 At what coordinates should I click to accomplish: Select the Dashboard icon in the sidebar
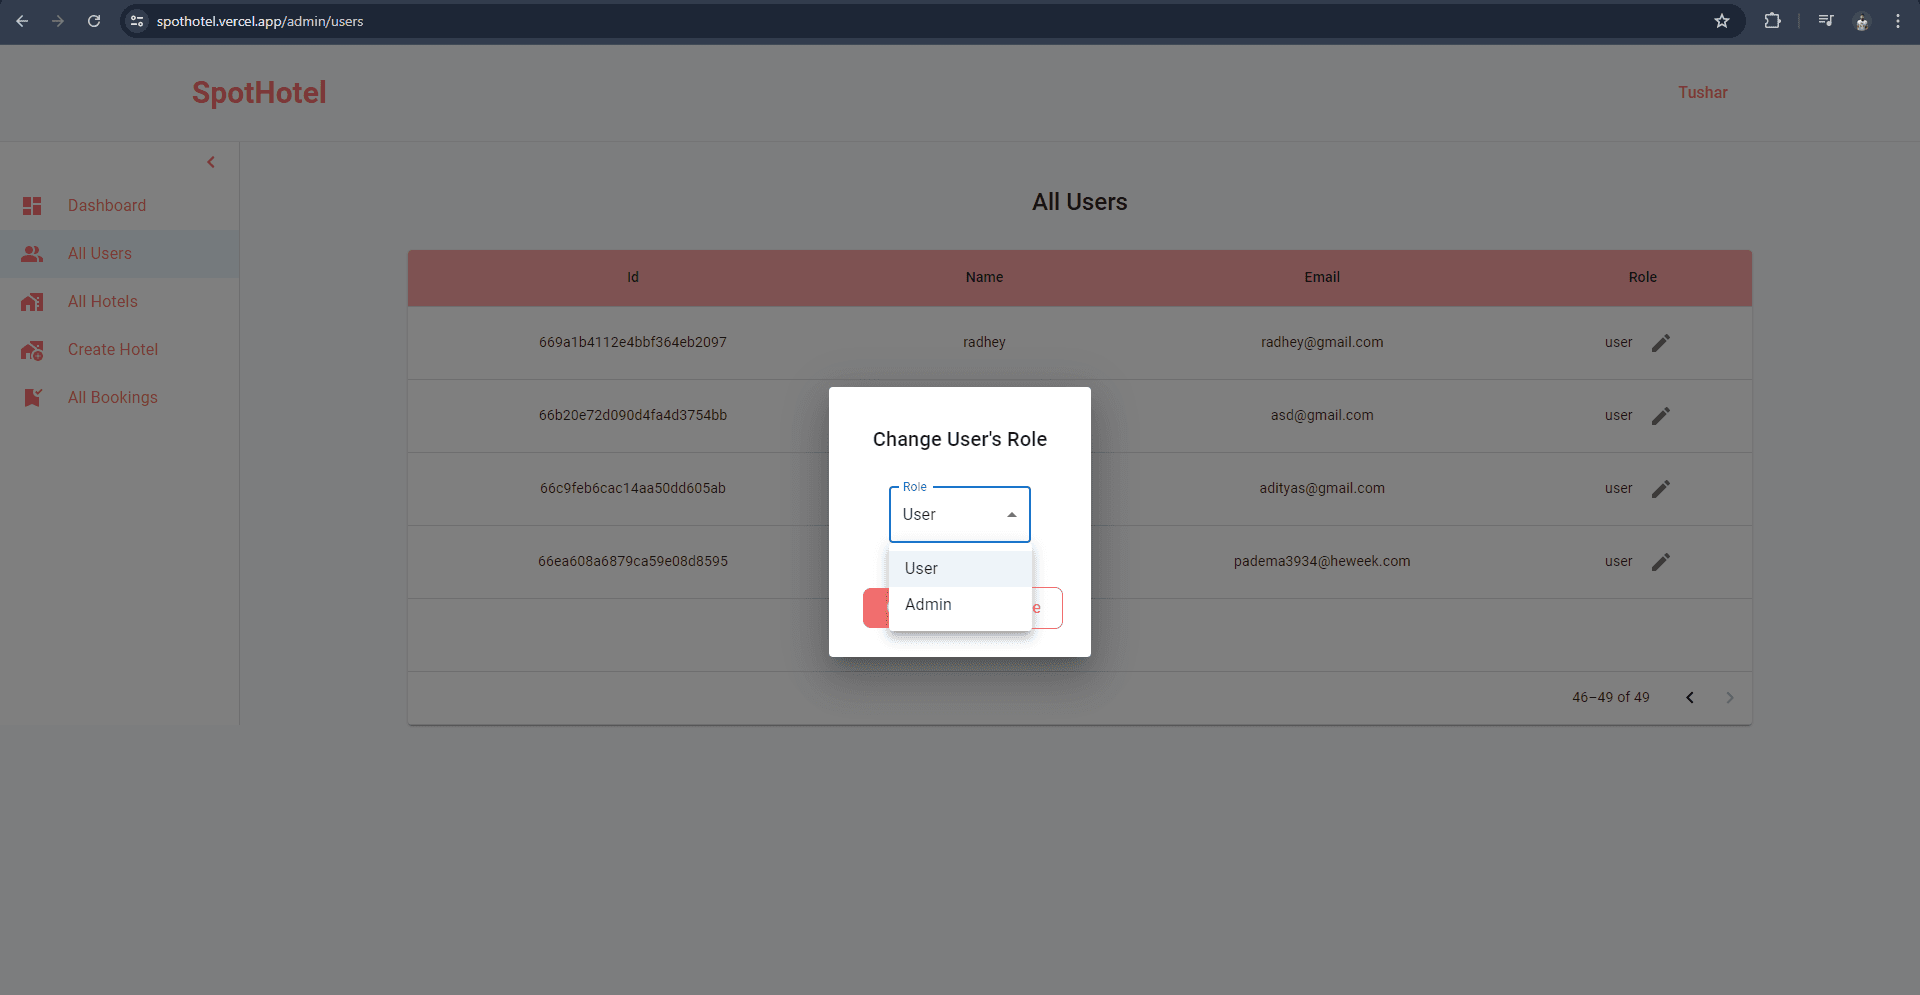(x=32, y=205)
